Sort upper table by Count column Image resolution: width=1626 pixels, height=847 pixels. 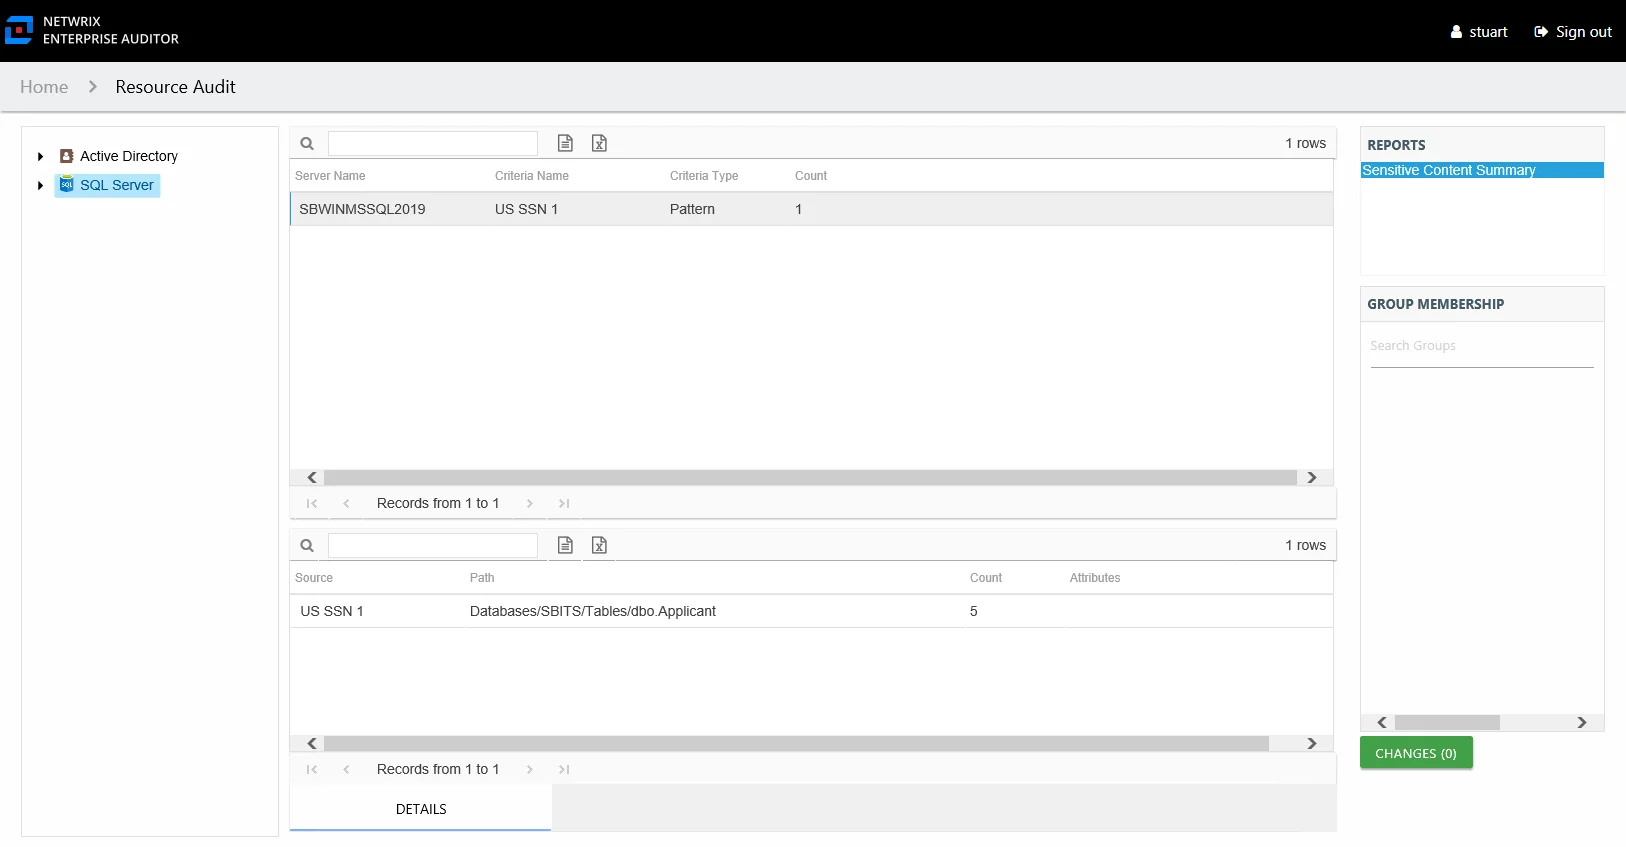(811, 176)
